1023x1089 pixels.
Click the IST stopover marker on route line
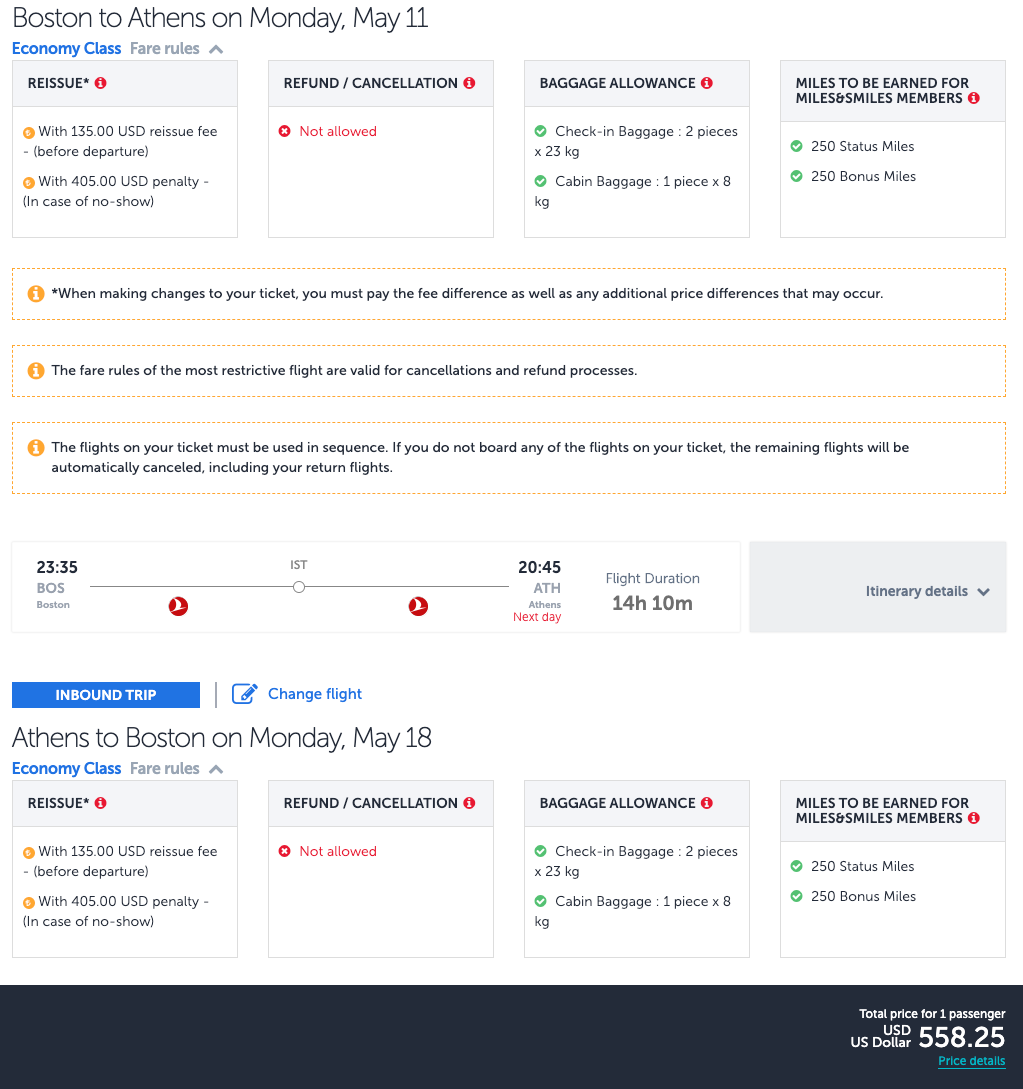click(x=298, y=587)
